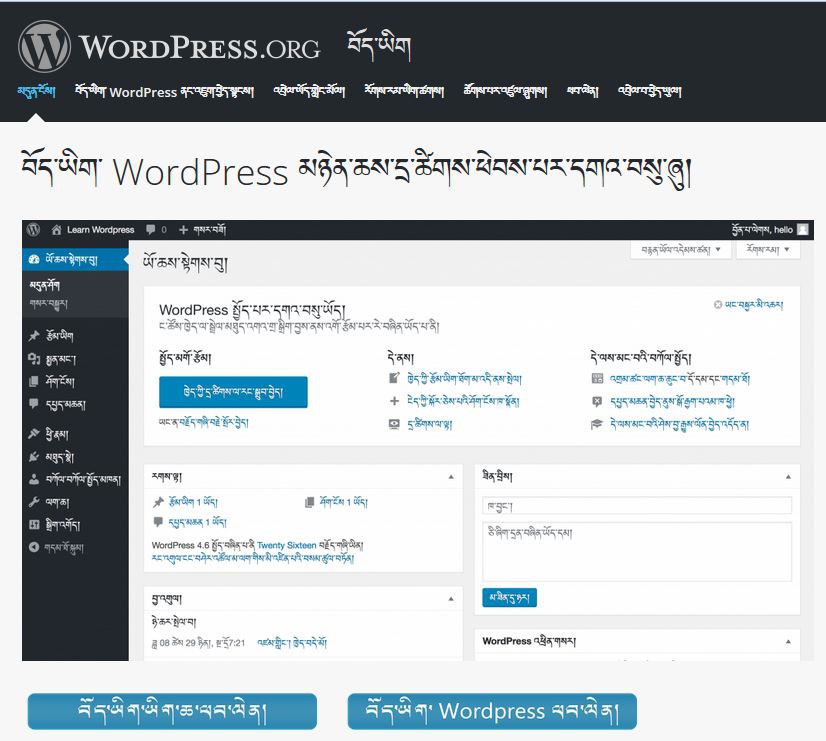Focus the Quick Draft content text area
826x741 pixels.
click(637, 551)
